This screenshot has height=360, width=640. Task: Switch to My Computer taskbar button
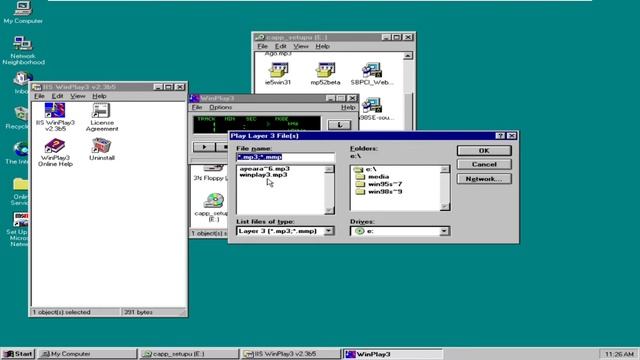87,354
